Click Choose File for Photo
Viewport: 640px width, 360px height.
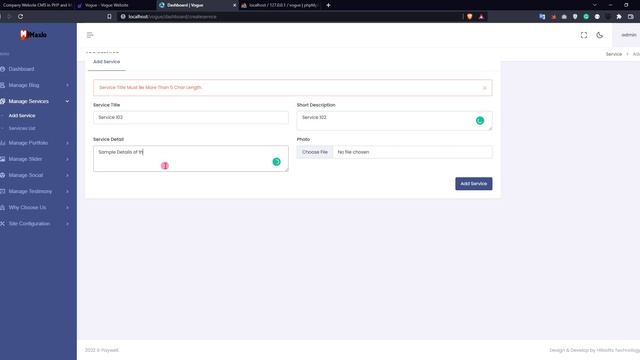315,152
